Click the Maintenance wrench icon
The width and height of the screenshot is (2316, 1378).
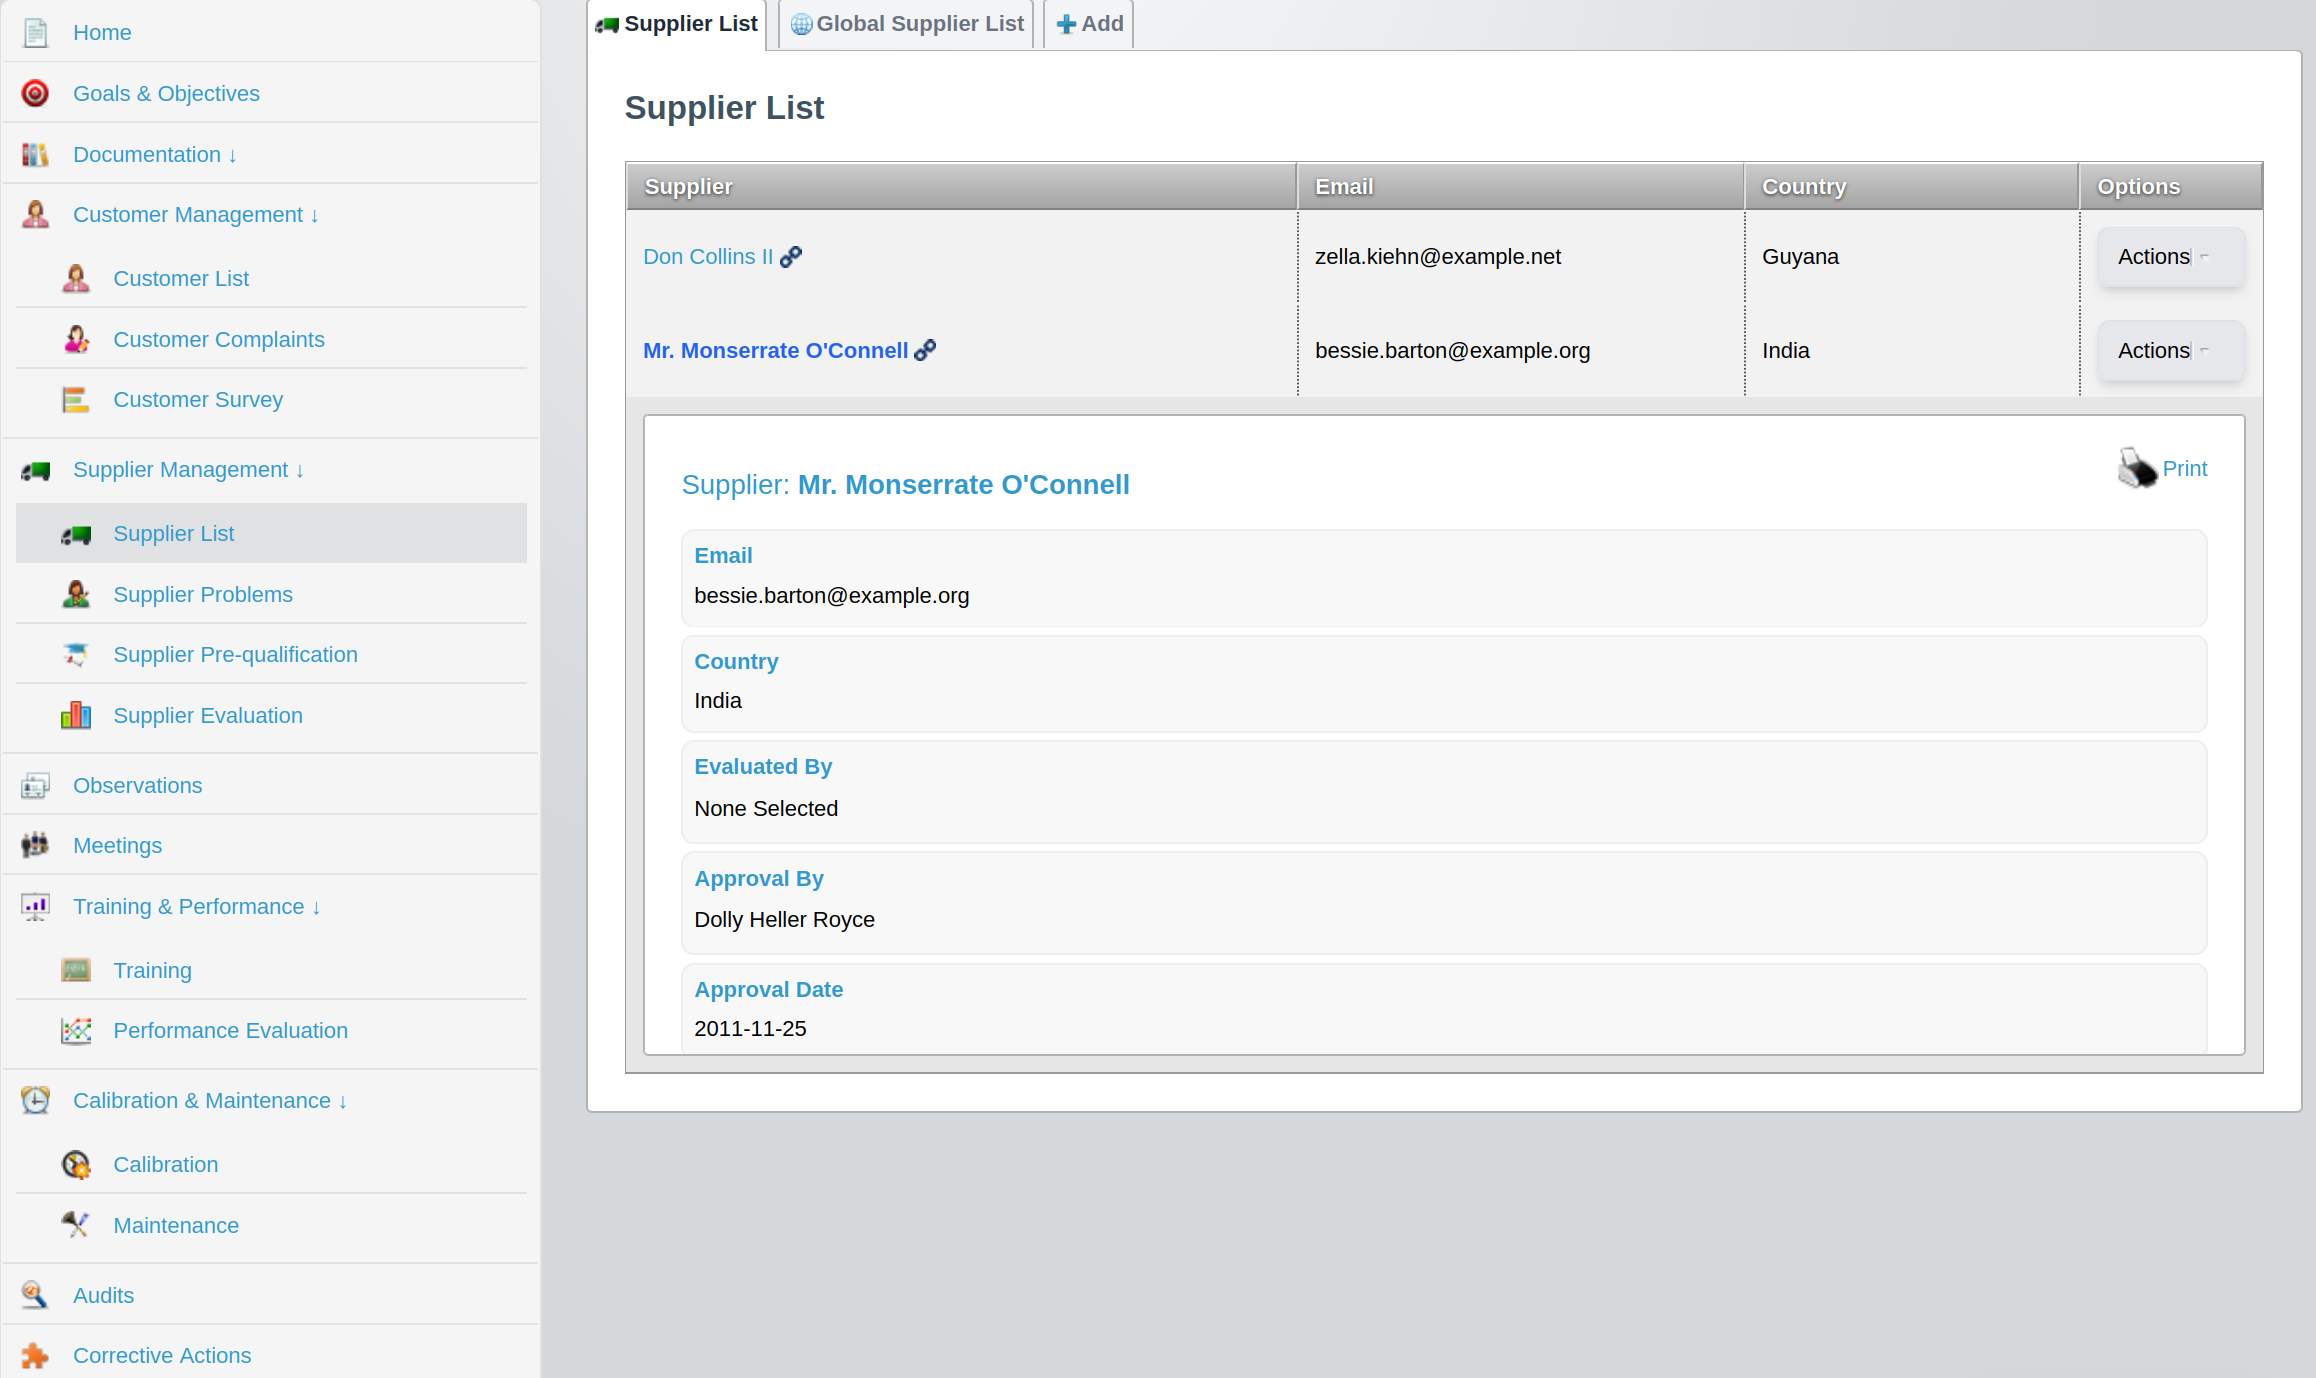(x=76, y=1224)
